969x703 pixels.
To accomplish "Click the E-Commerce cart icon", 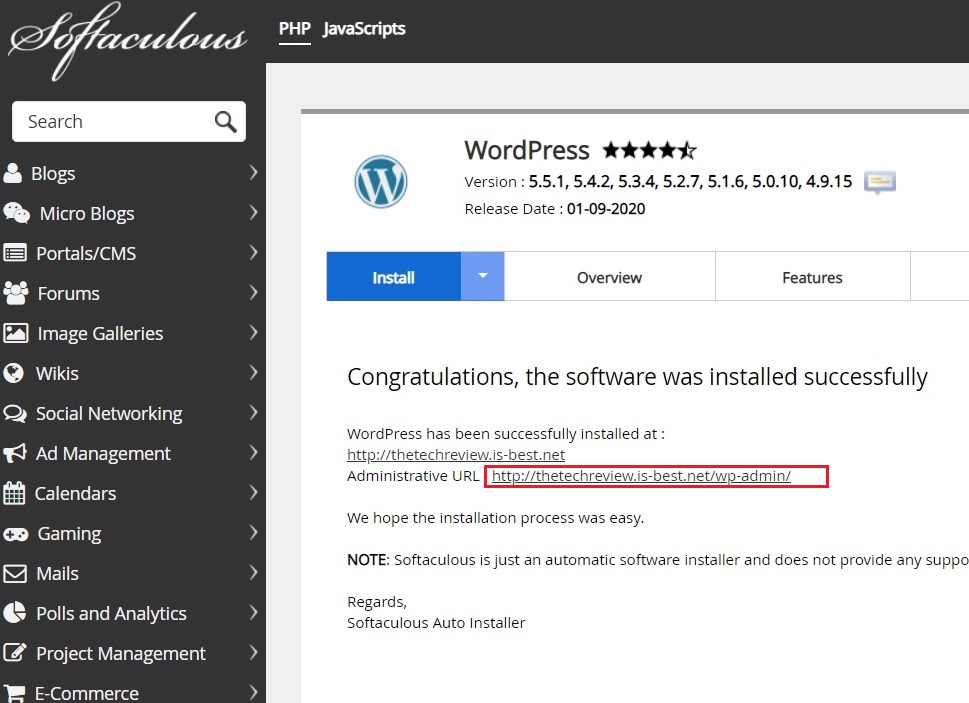I will (x=14, y=693).
